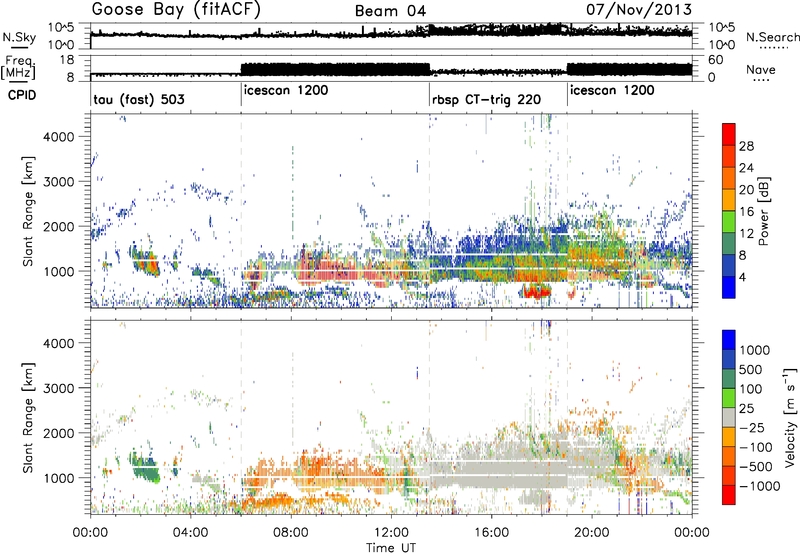Click the velocity panel 'Slant Range [km]' label
Image resolution: width=800 pixels, height=554 pixels.
point(29,417)
